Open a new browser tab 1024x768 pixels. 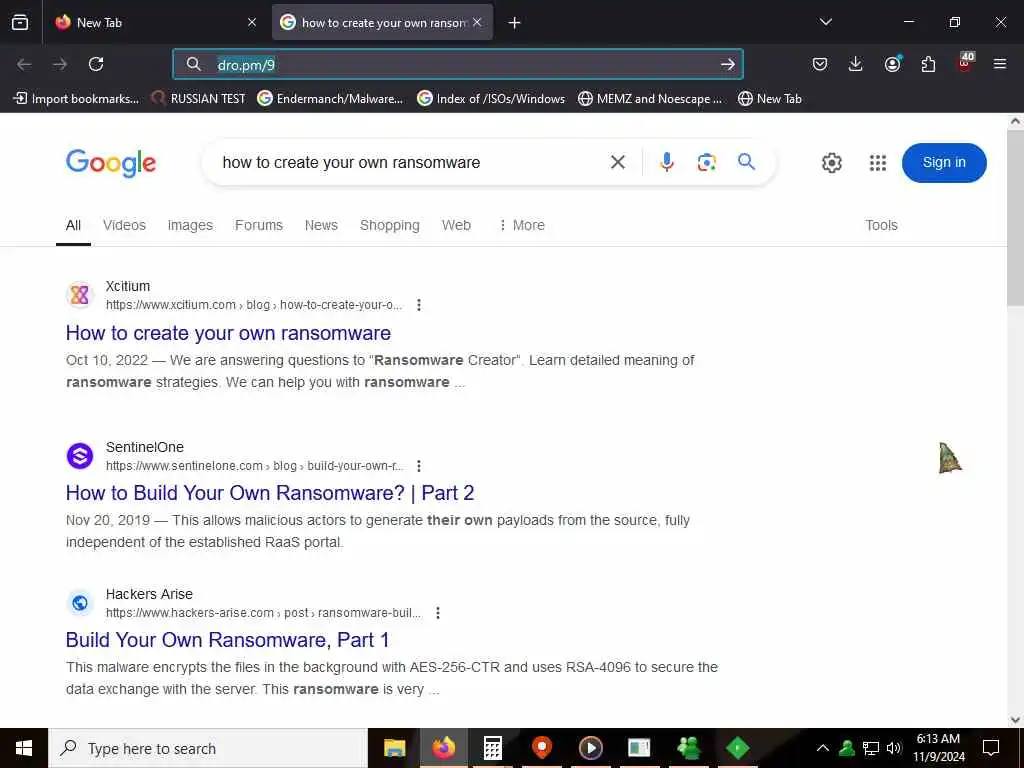pos(515,23)
